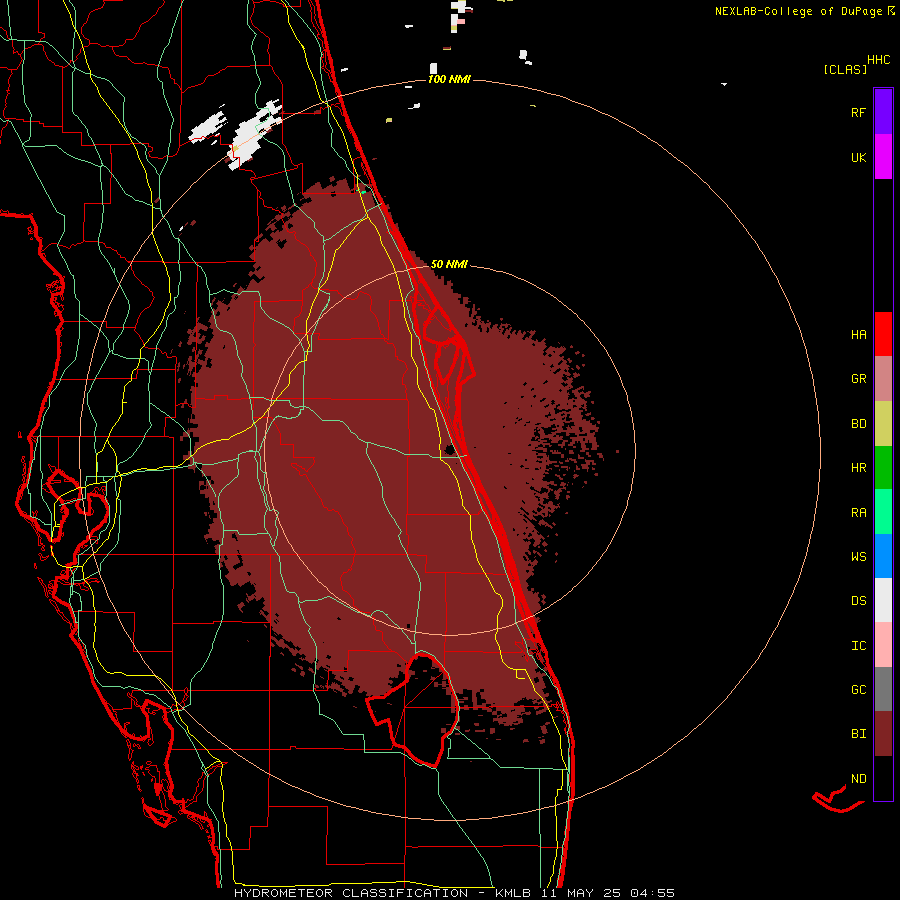Screen dimensions: 900x900
Task: Click the DS white legend swatch
Action: [x=883, y=600]
